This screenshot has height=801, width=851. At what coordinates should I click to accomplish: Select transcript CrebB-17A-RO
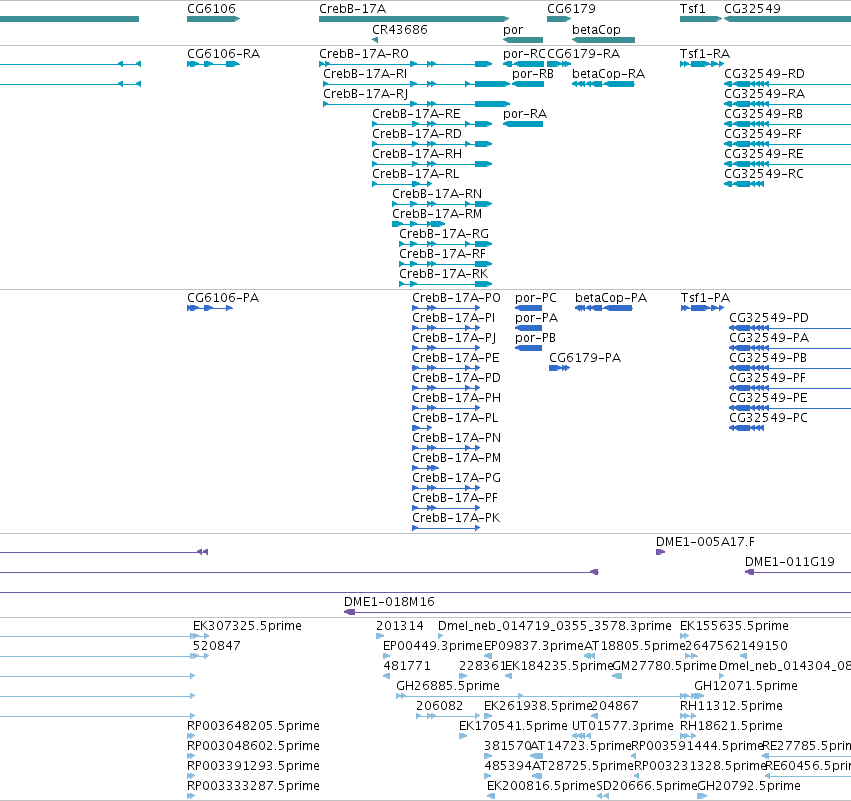coord(364,54)
